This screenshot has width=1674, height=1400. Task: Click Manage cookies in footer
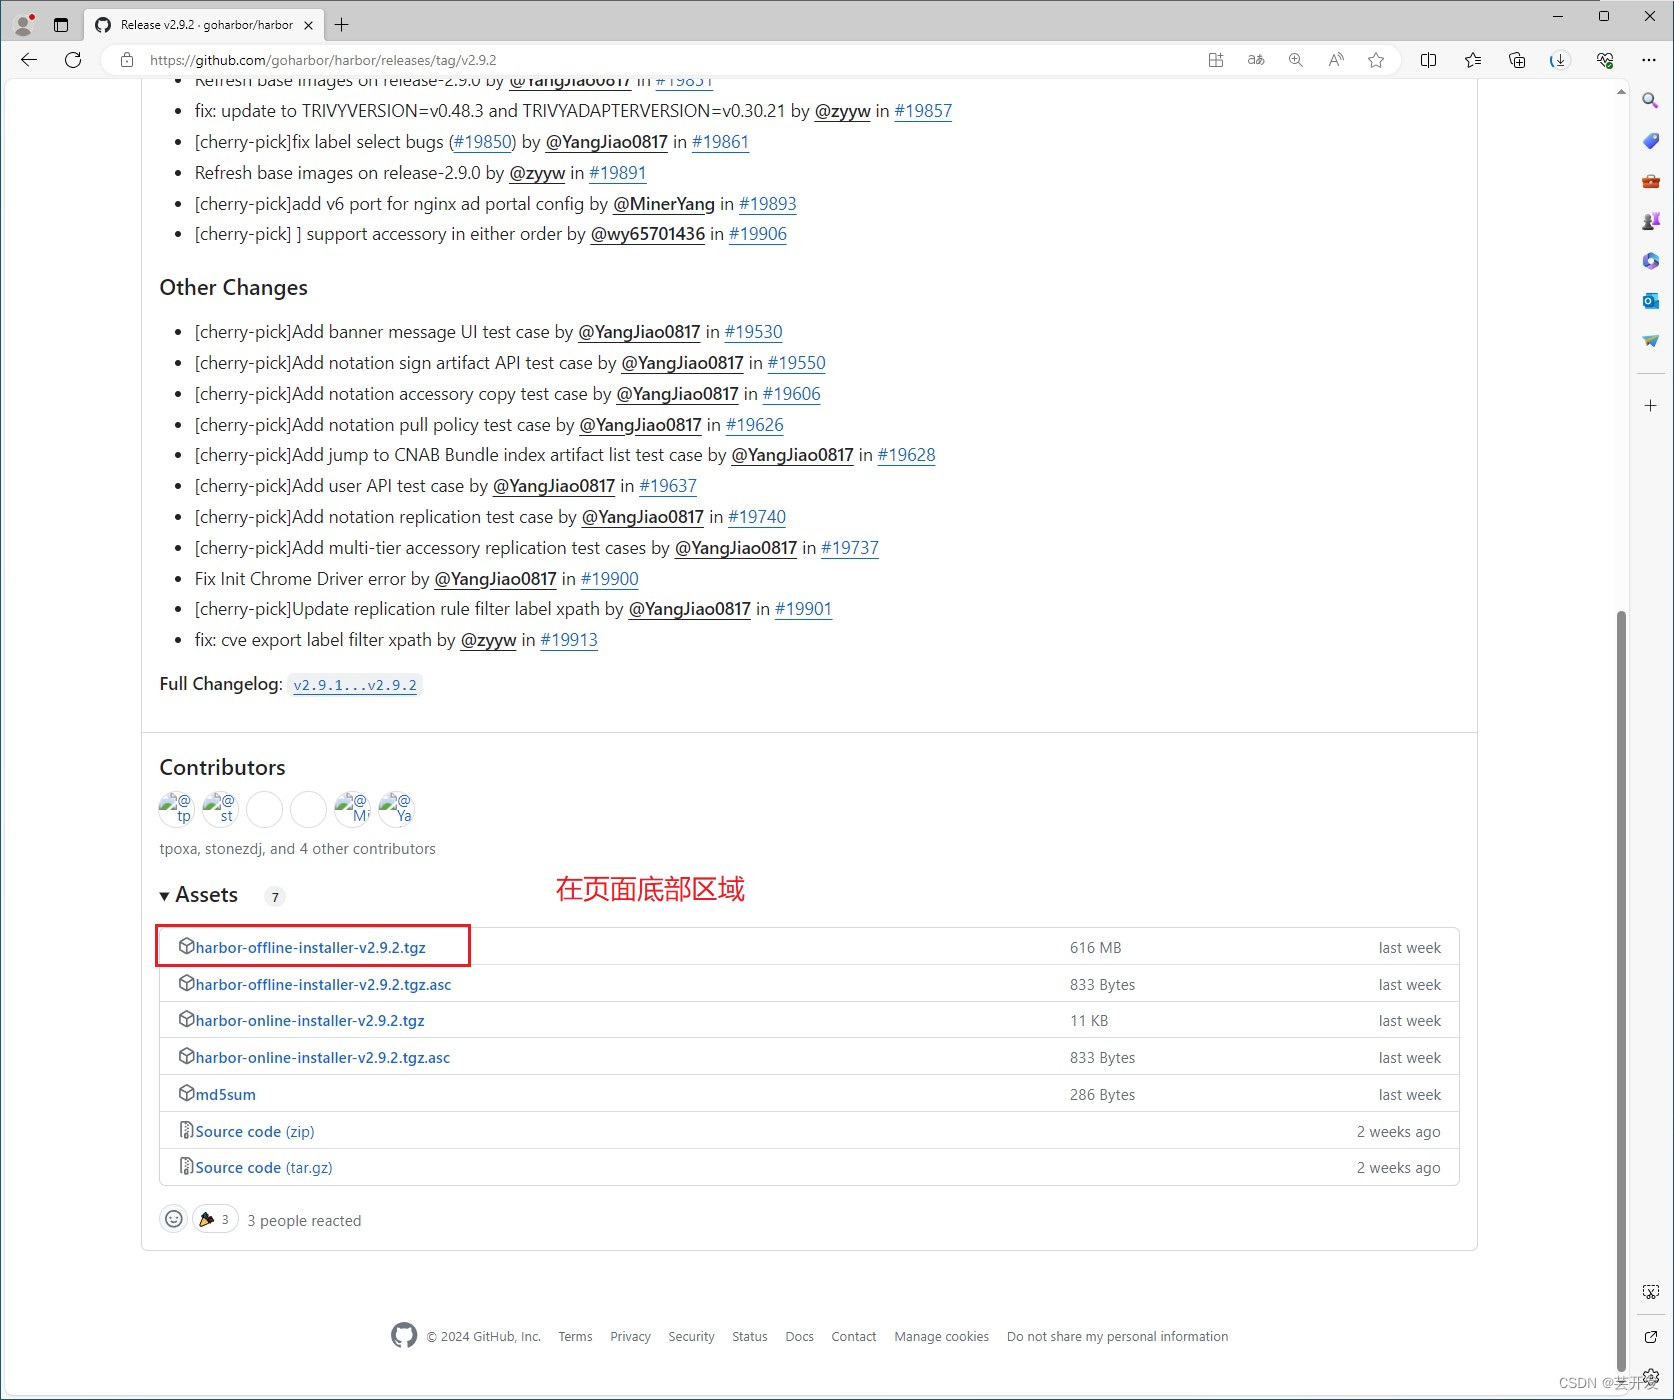coord(941,1336)
